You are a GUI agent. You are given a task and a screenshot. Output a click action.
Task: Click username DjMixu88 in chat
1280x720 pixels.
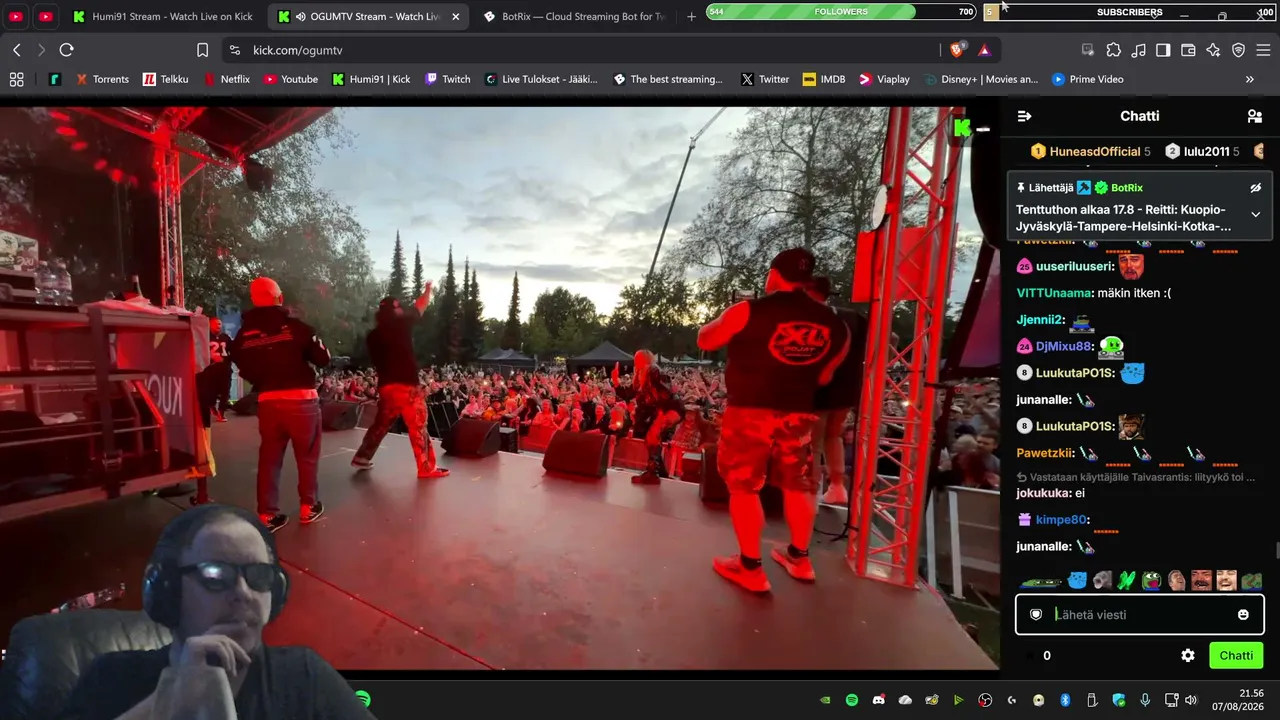point(1063,346)
